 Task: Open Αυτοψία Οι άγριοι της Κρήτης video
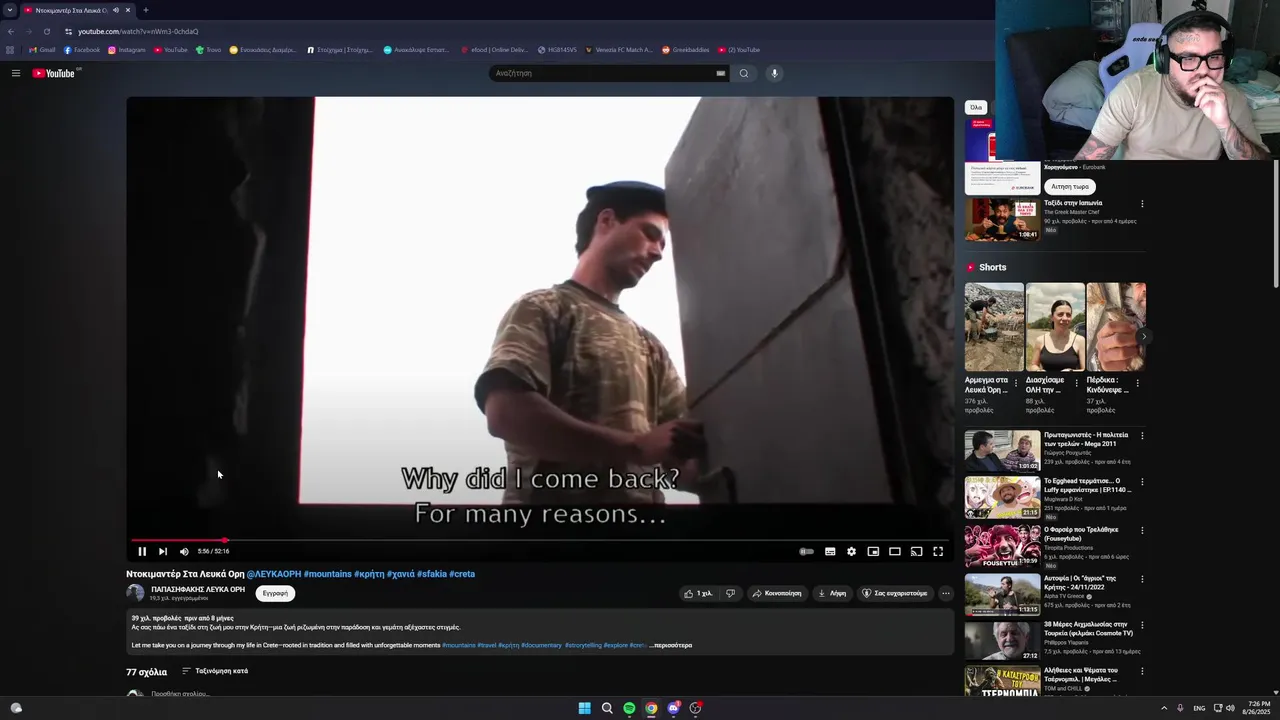point(1002,594)
